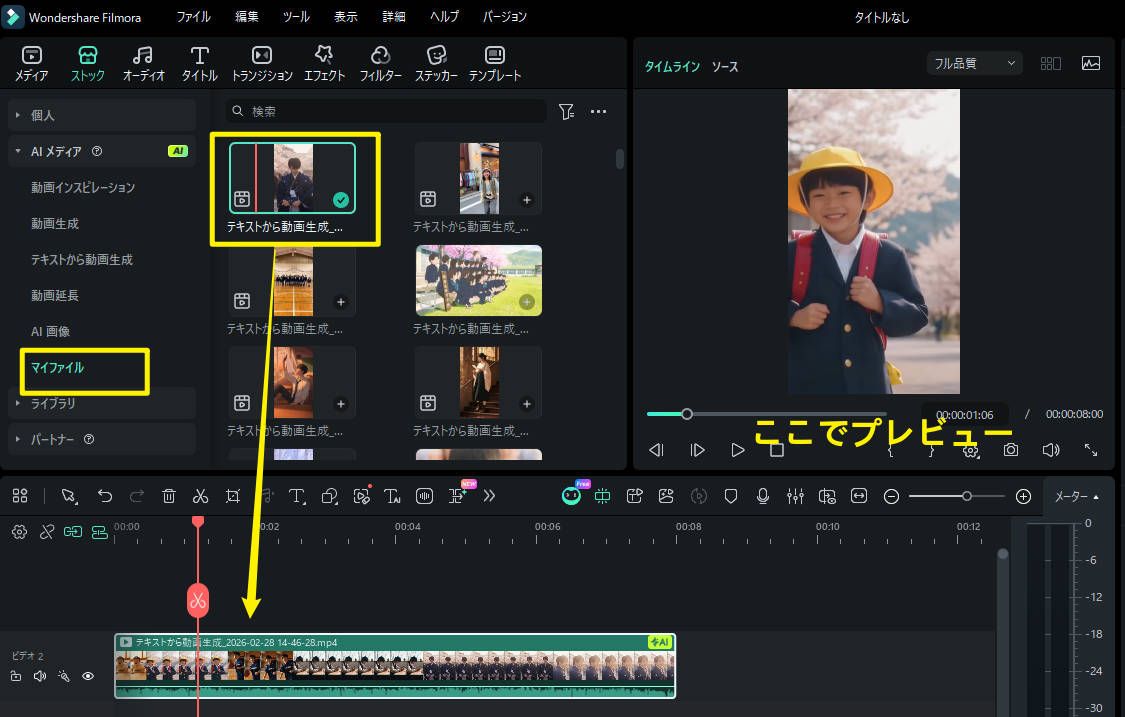The width and height of the screenshot is (1125, 717).
Task: Open the audio mixer icon
Action: coord(796,495)
